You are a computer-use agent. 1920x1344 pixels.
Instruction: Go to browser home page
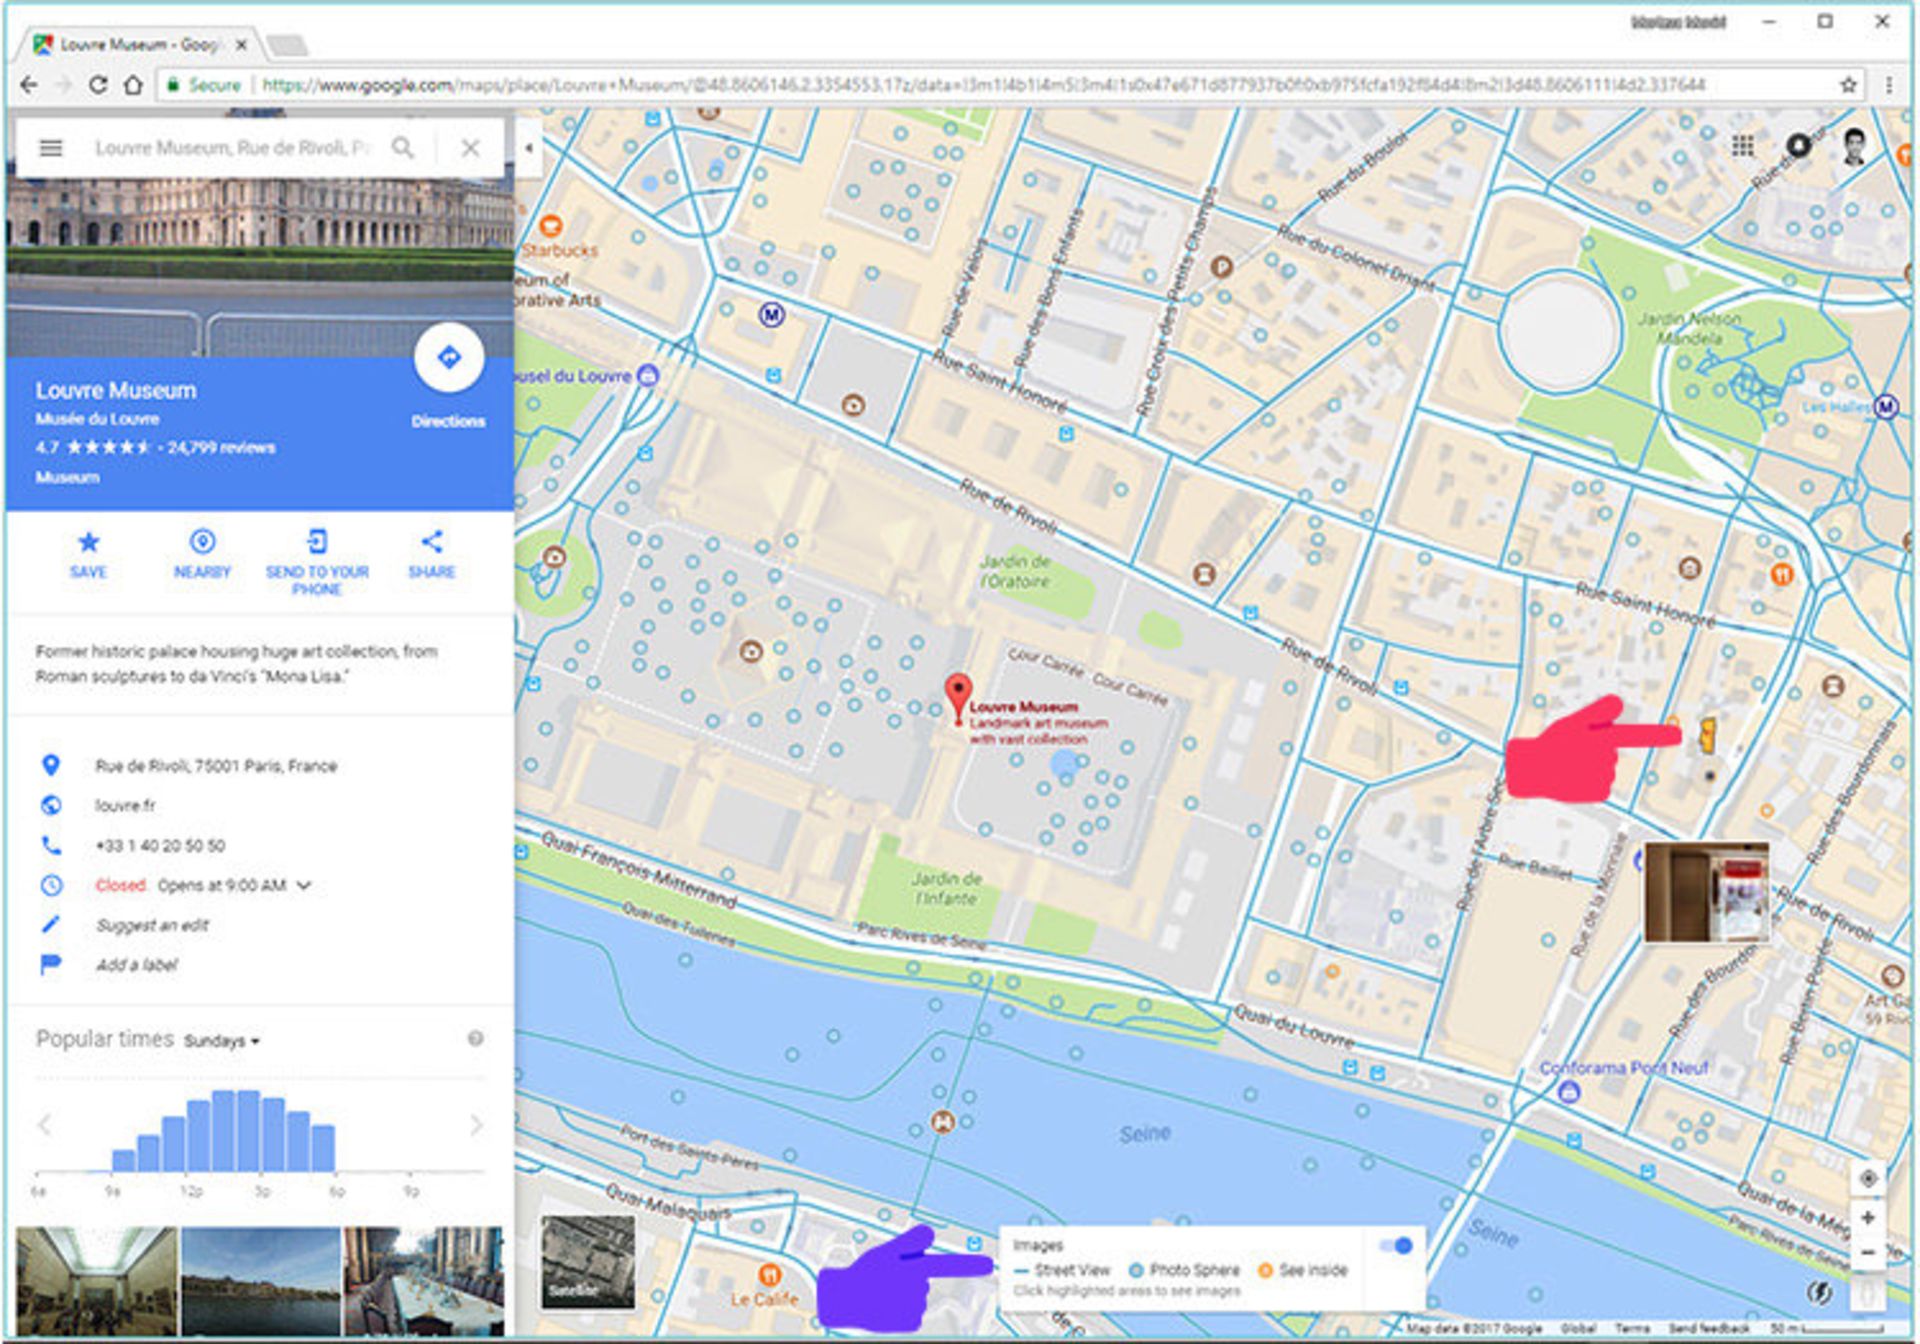tap(133, 85)
